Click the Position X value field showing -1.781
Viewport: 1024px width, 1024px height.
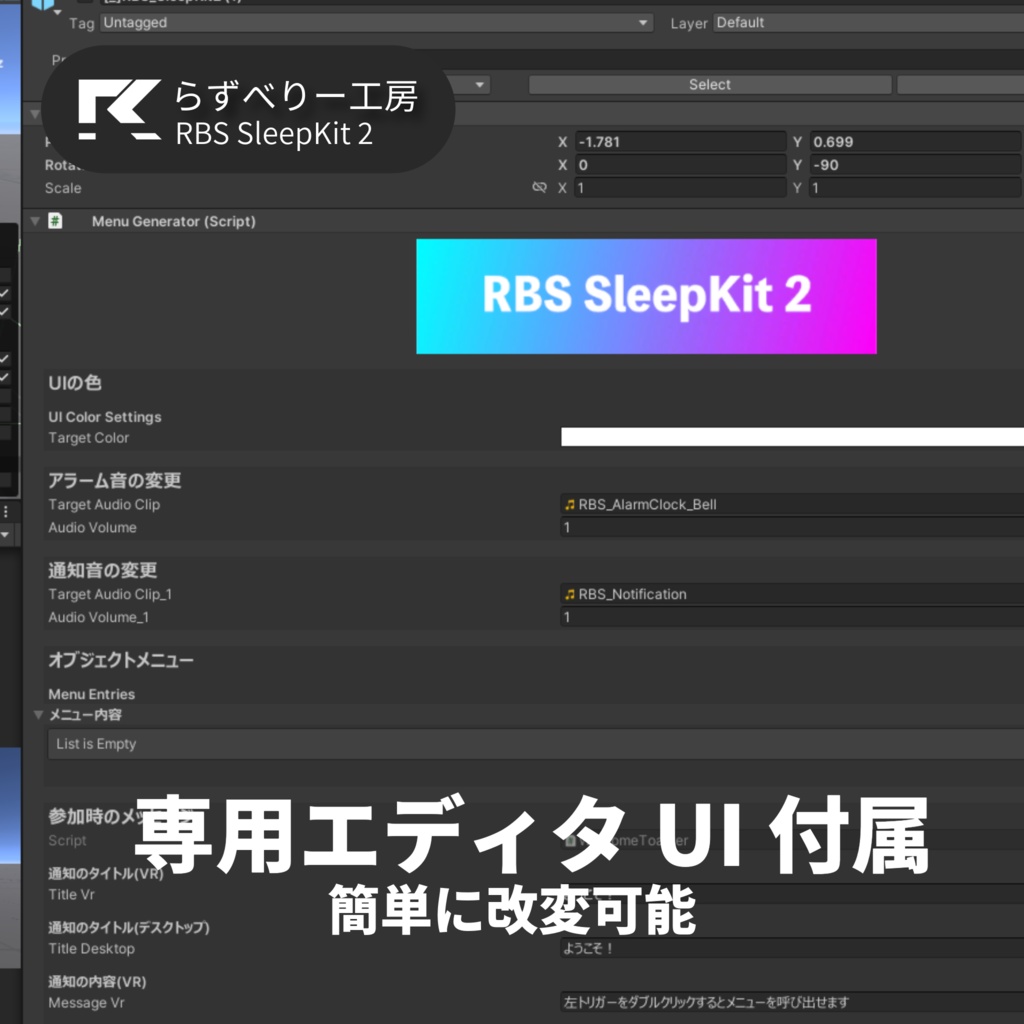(680, 141)
